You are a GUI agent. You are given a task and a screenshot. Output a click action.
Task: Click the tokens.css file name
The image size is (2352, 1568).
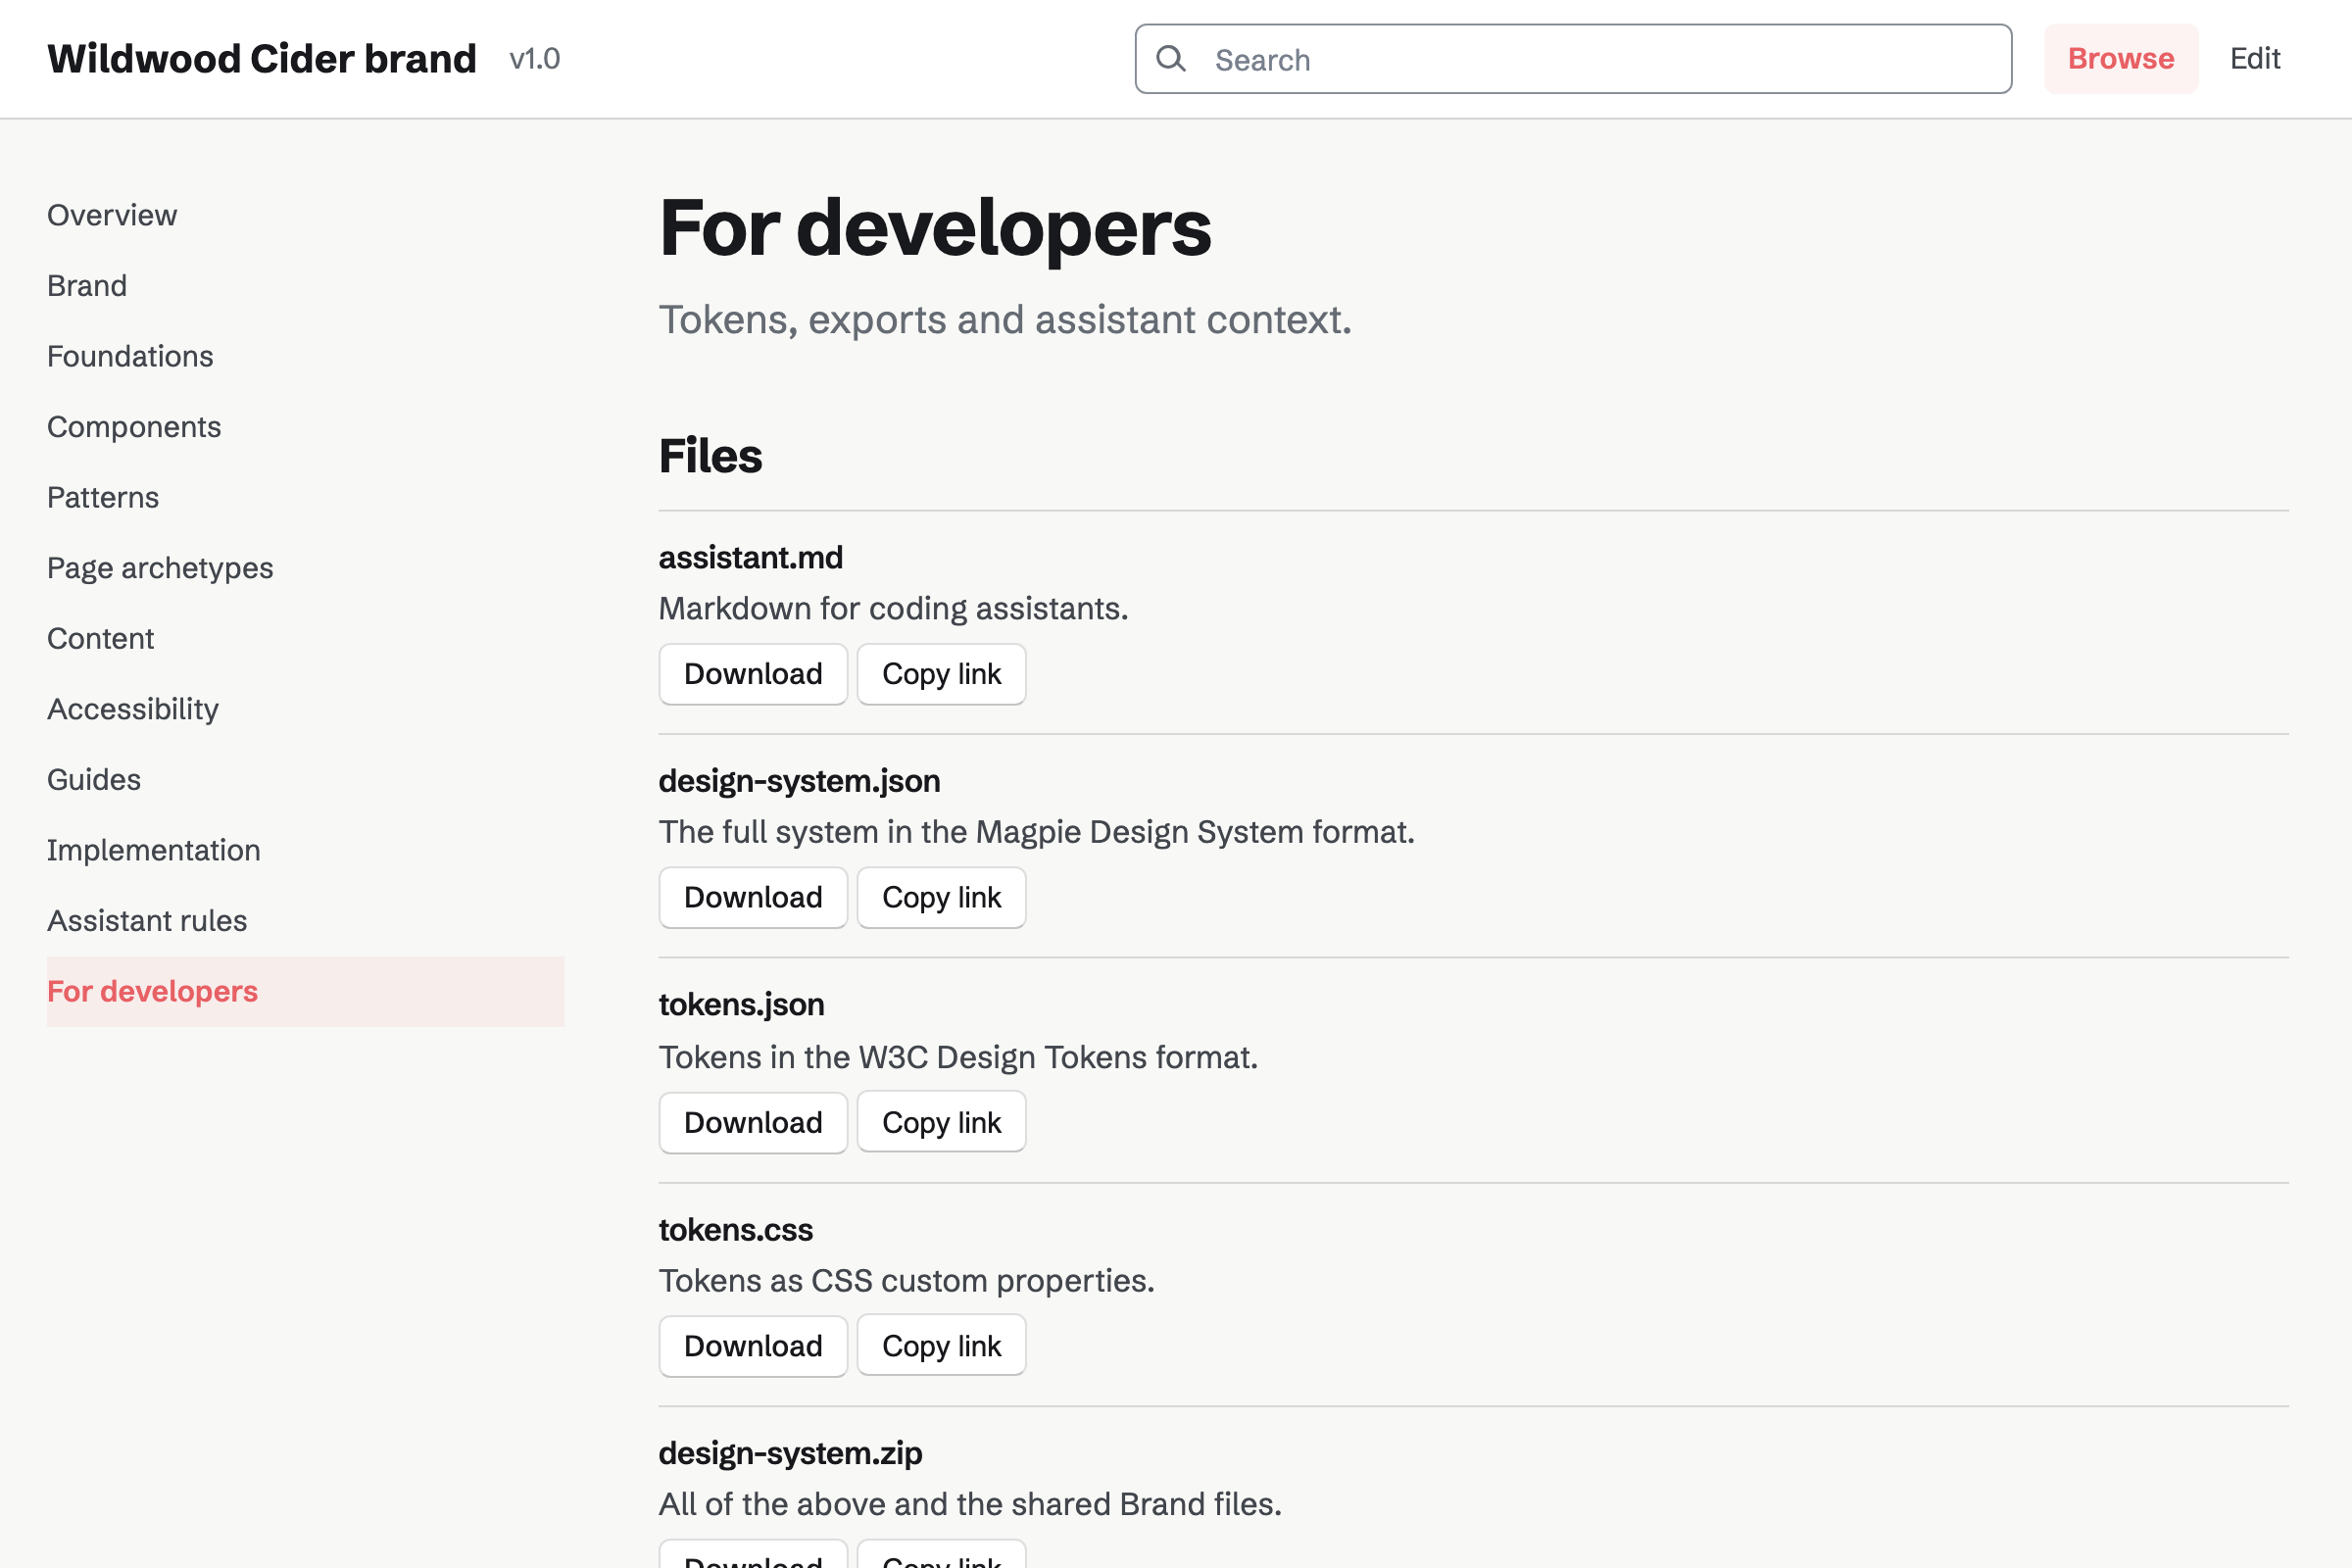736,1229
